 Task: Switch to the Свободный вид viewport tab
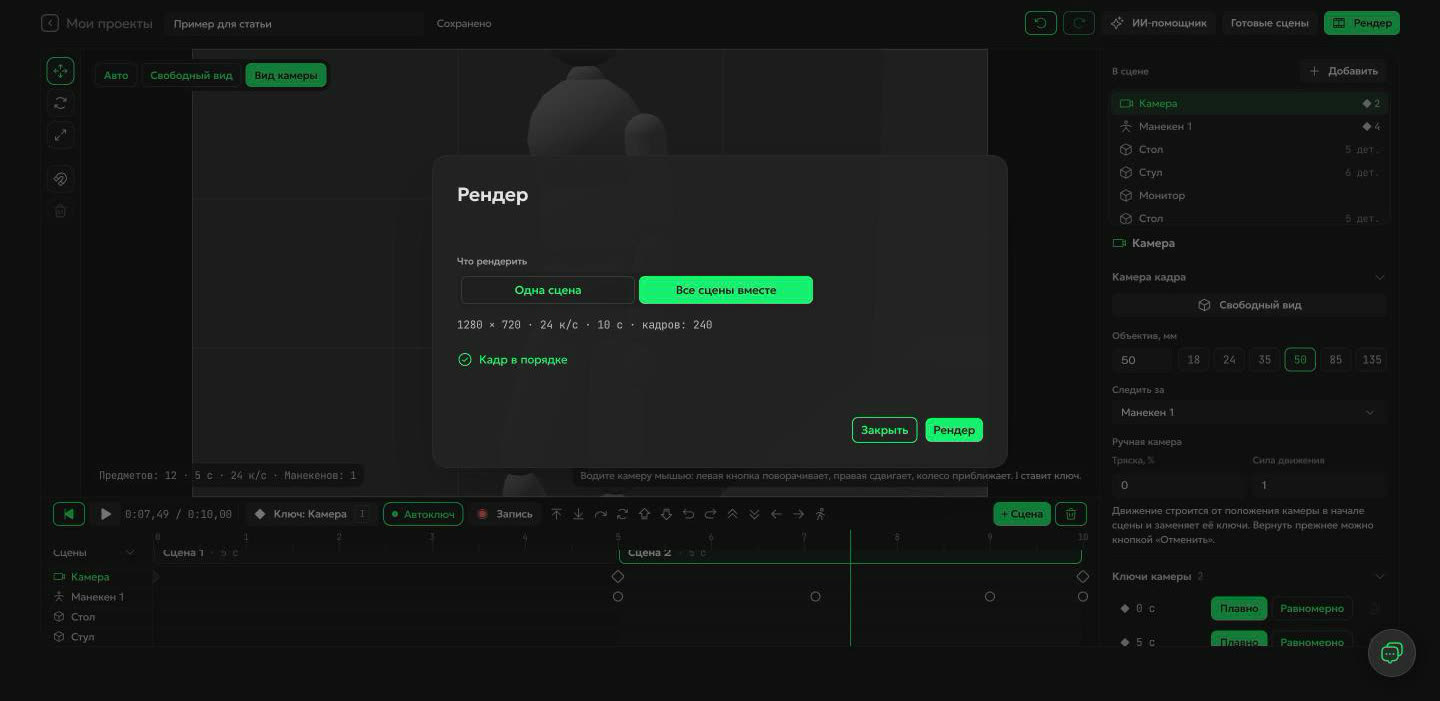coord(191,75)
